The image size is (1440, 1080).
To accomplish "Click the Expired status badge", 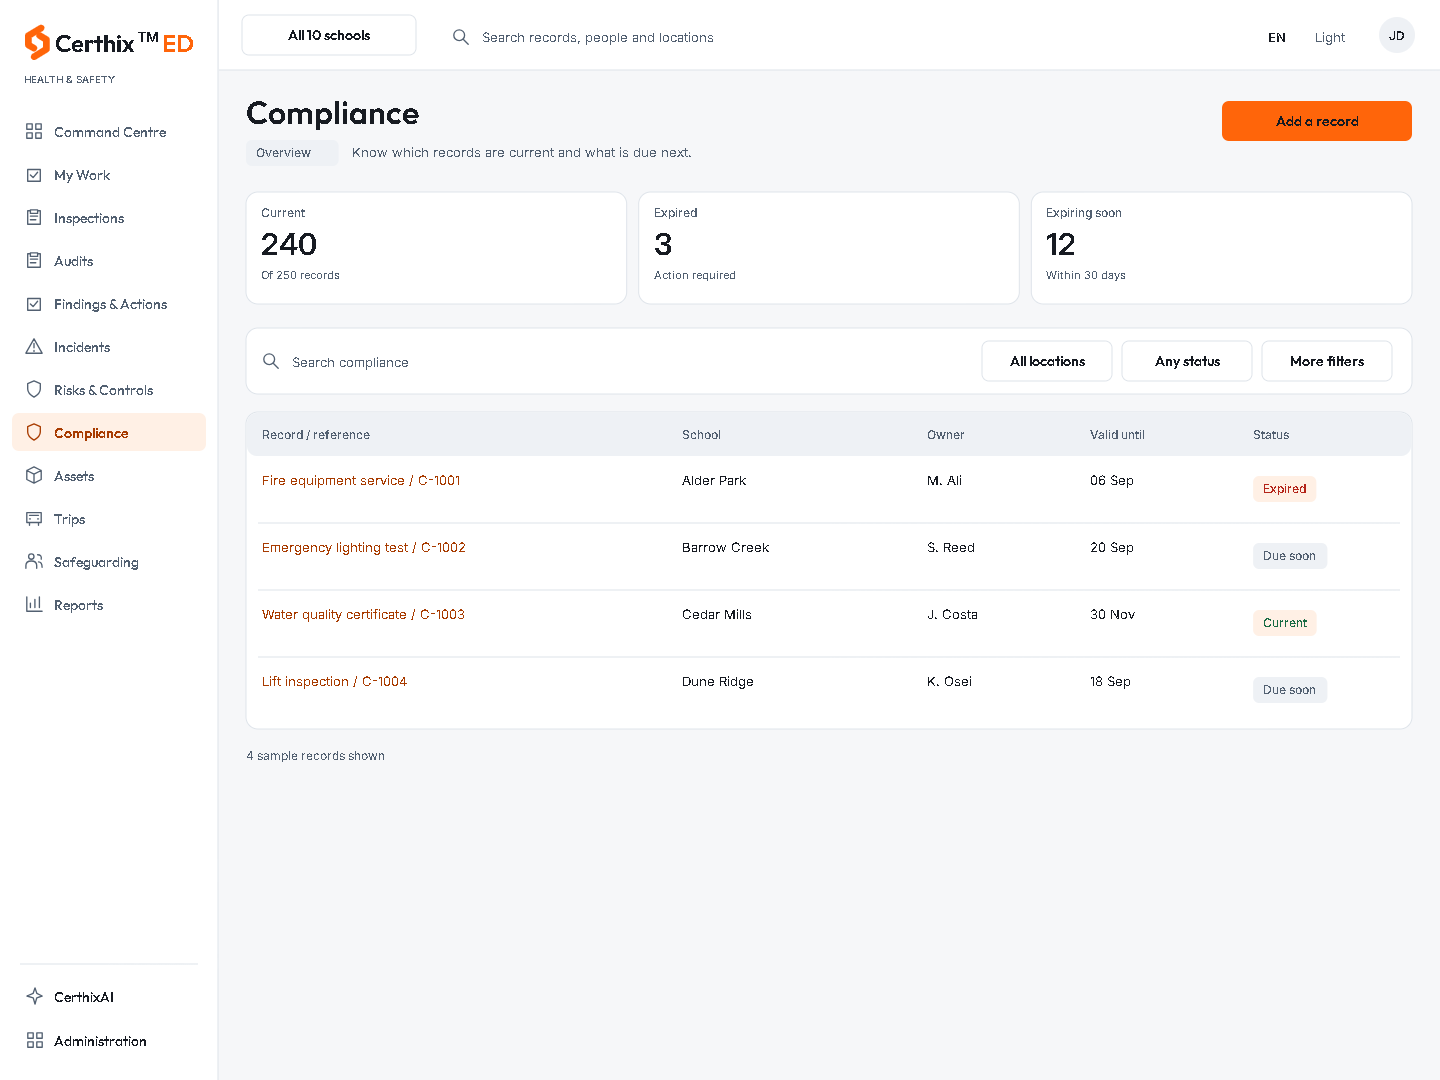I will 1284,489.
